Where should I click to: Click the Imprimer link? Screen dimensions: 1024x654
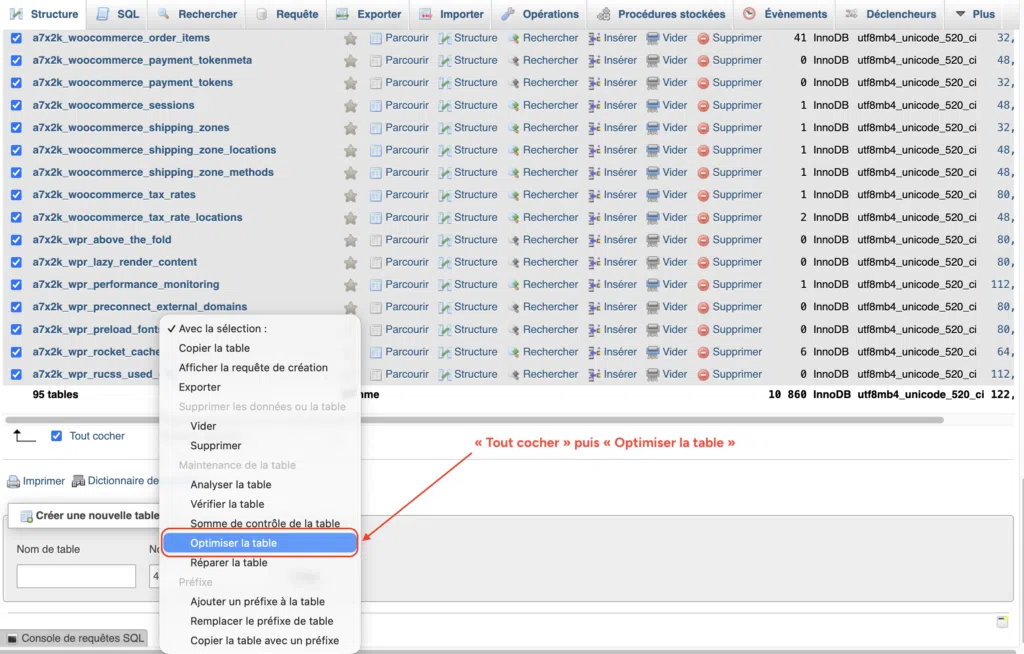coord(44,482)
